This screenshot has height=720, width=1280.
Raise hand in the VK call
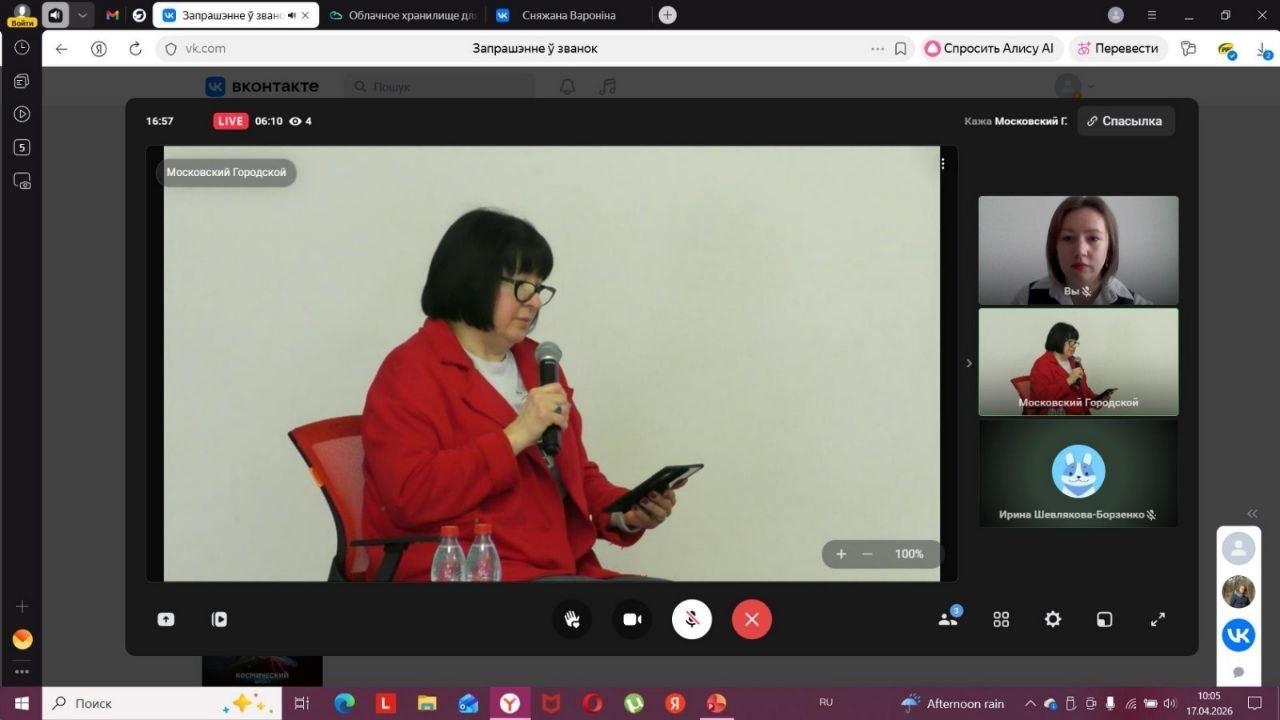(x=572, y=619)
